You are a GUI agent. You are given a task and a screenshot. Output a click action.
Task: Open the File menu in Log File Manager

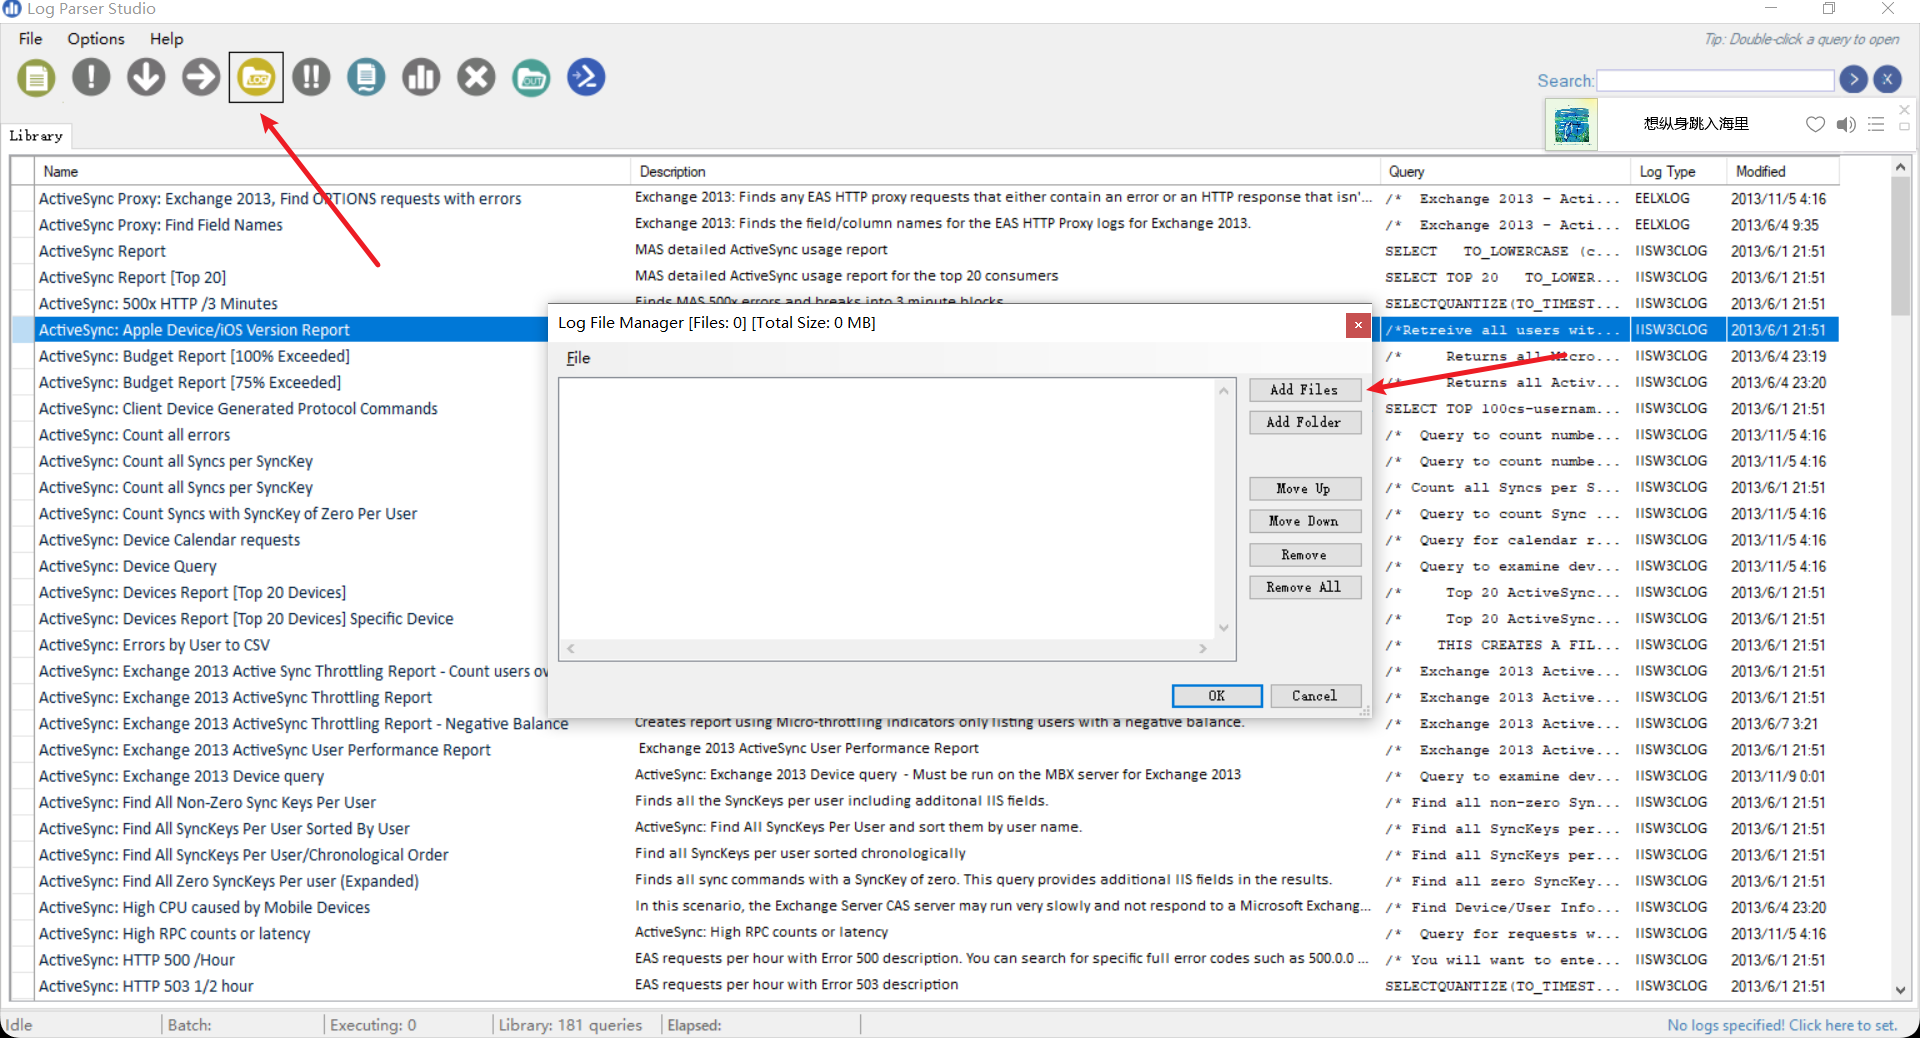[x=578, y=358]
